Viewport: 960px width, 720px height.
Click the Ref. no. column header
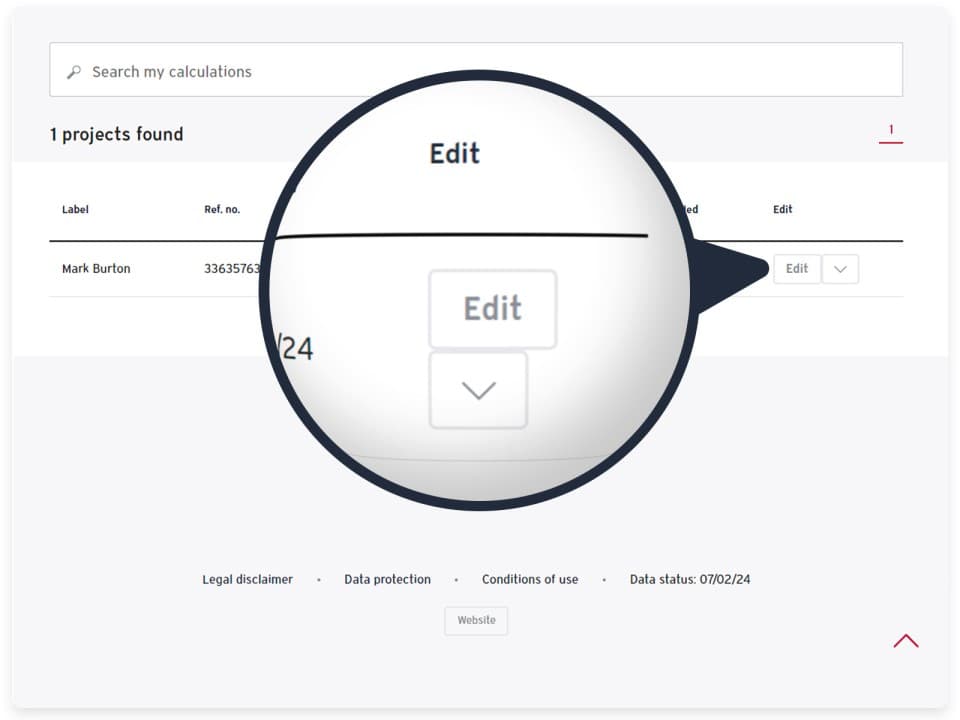(222, 210)
